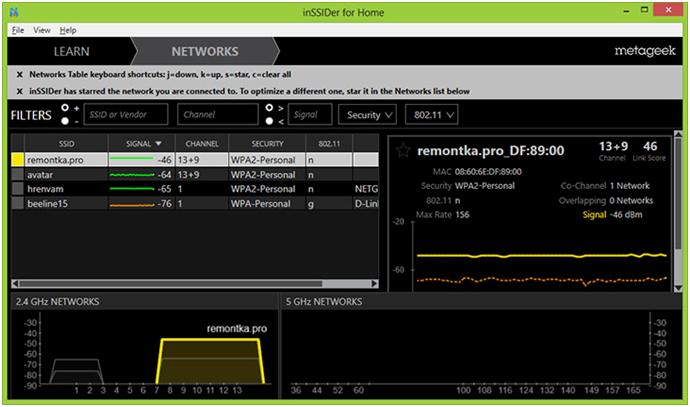Select the hrenvam network row
This screenshot has height=407, width=690.
pos(195,189)
